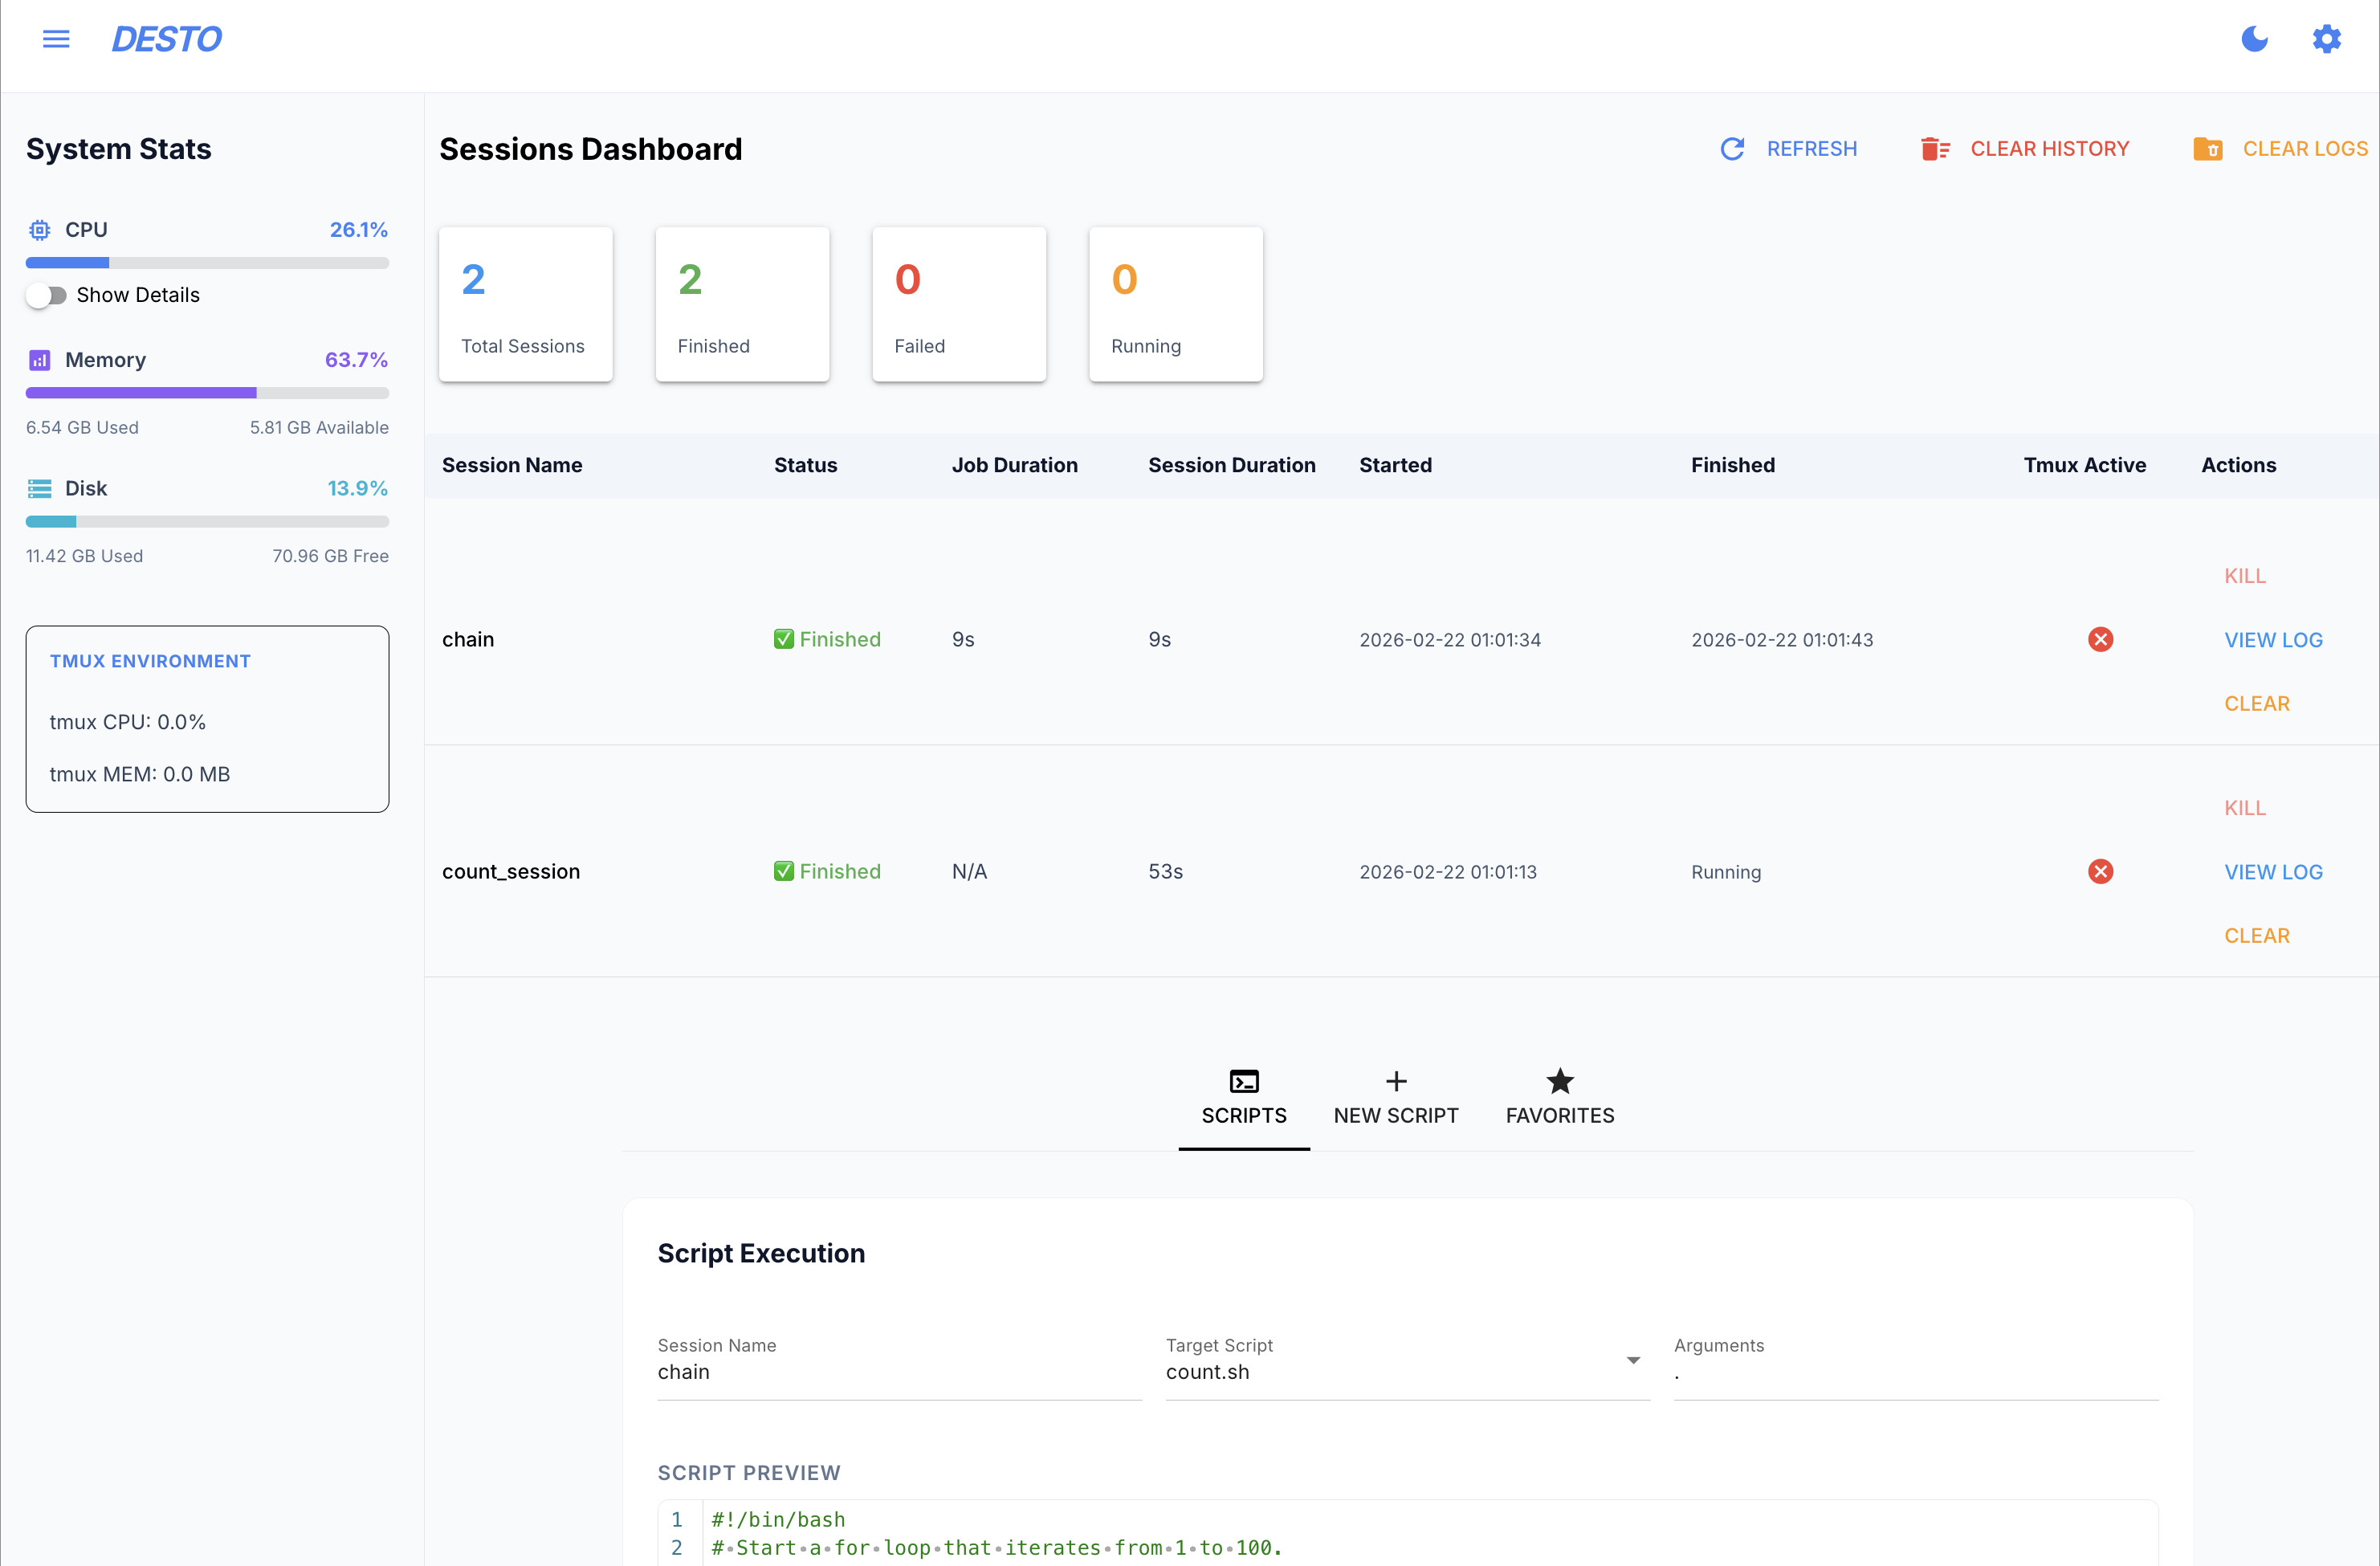The image size is (2380, 1566).
Task: Click the chain session name cell
Action: coord(468,639)
